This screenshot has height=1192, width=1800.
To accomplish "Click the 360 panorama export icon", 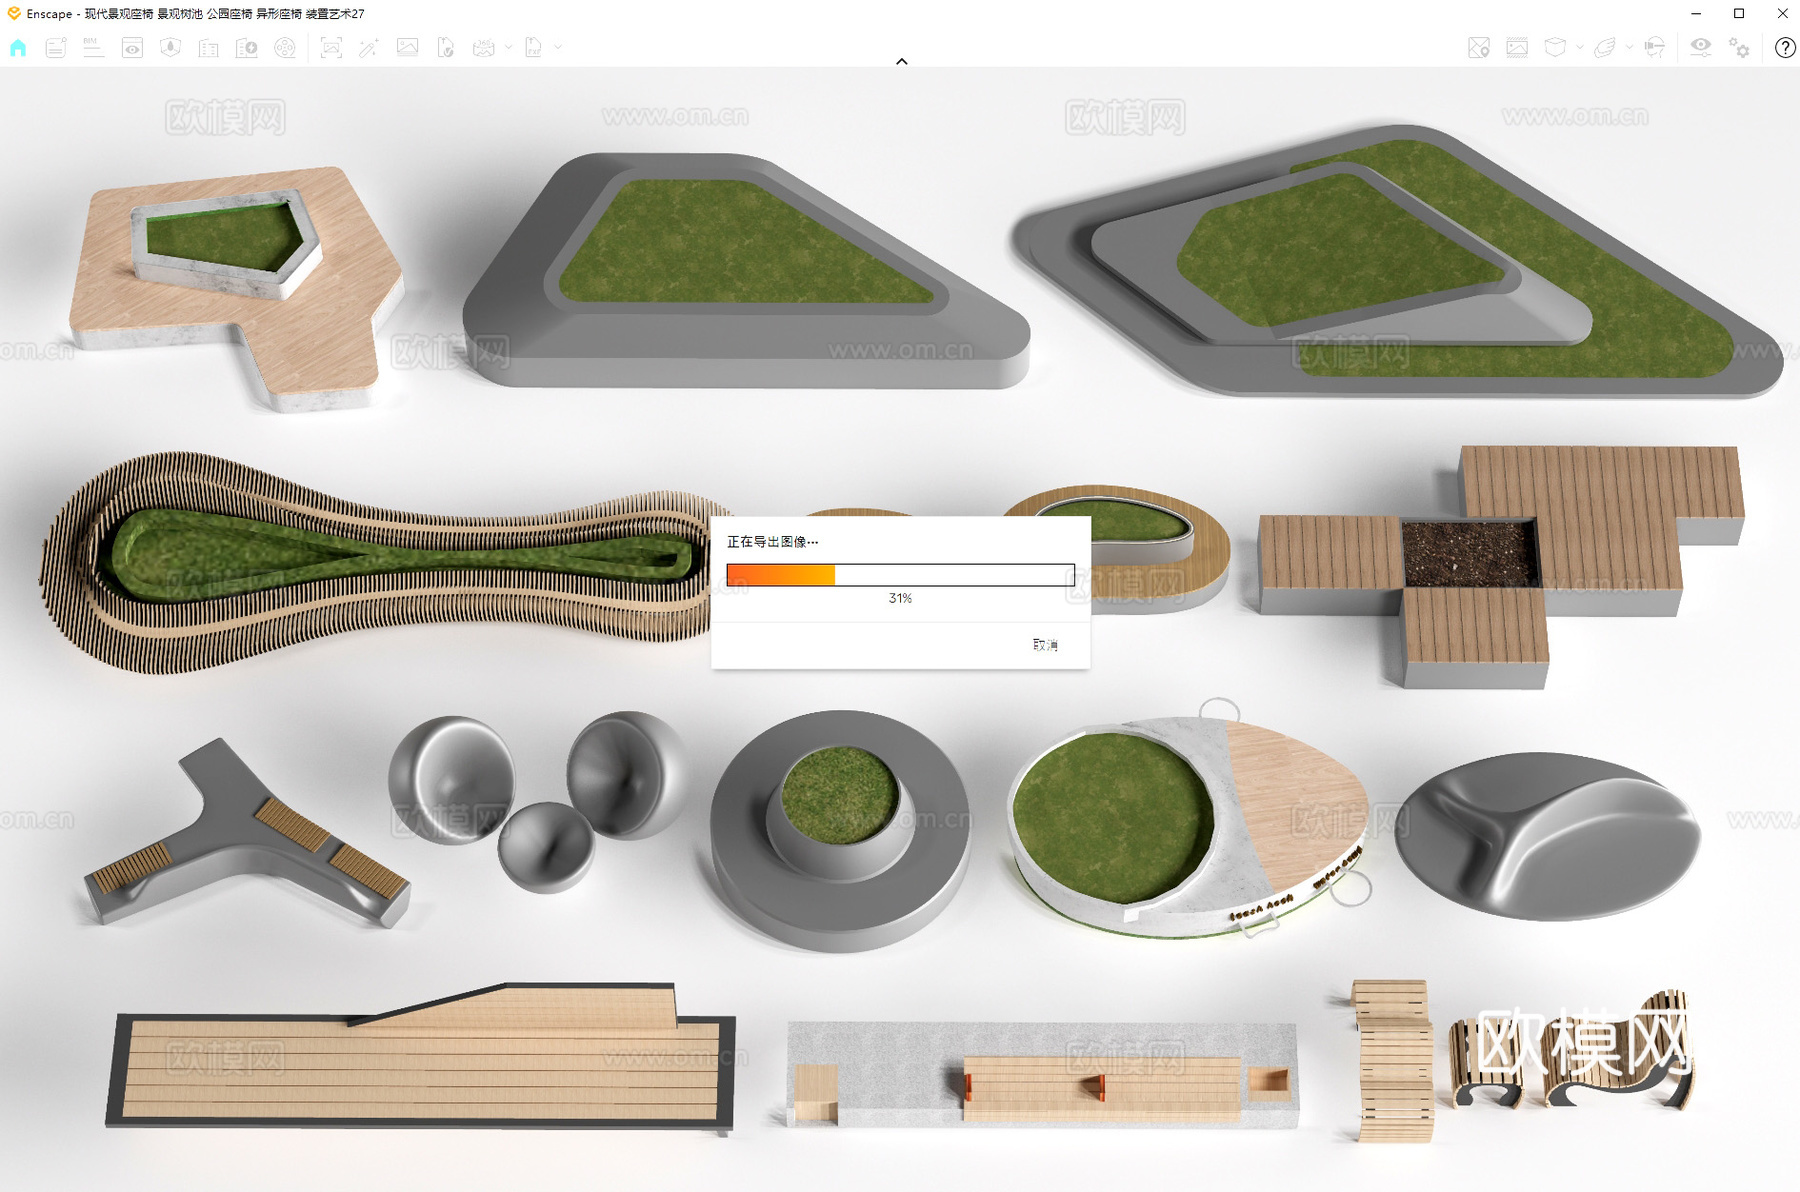I will click(483, 47).
